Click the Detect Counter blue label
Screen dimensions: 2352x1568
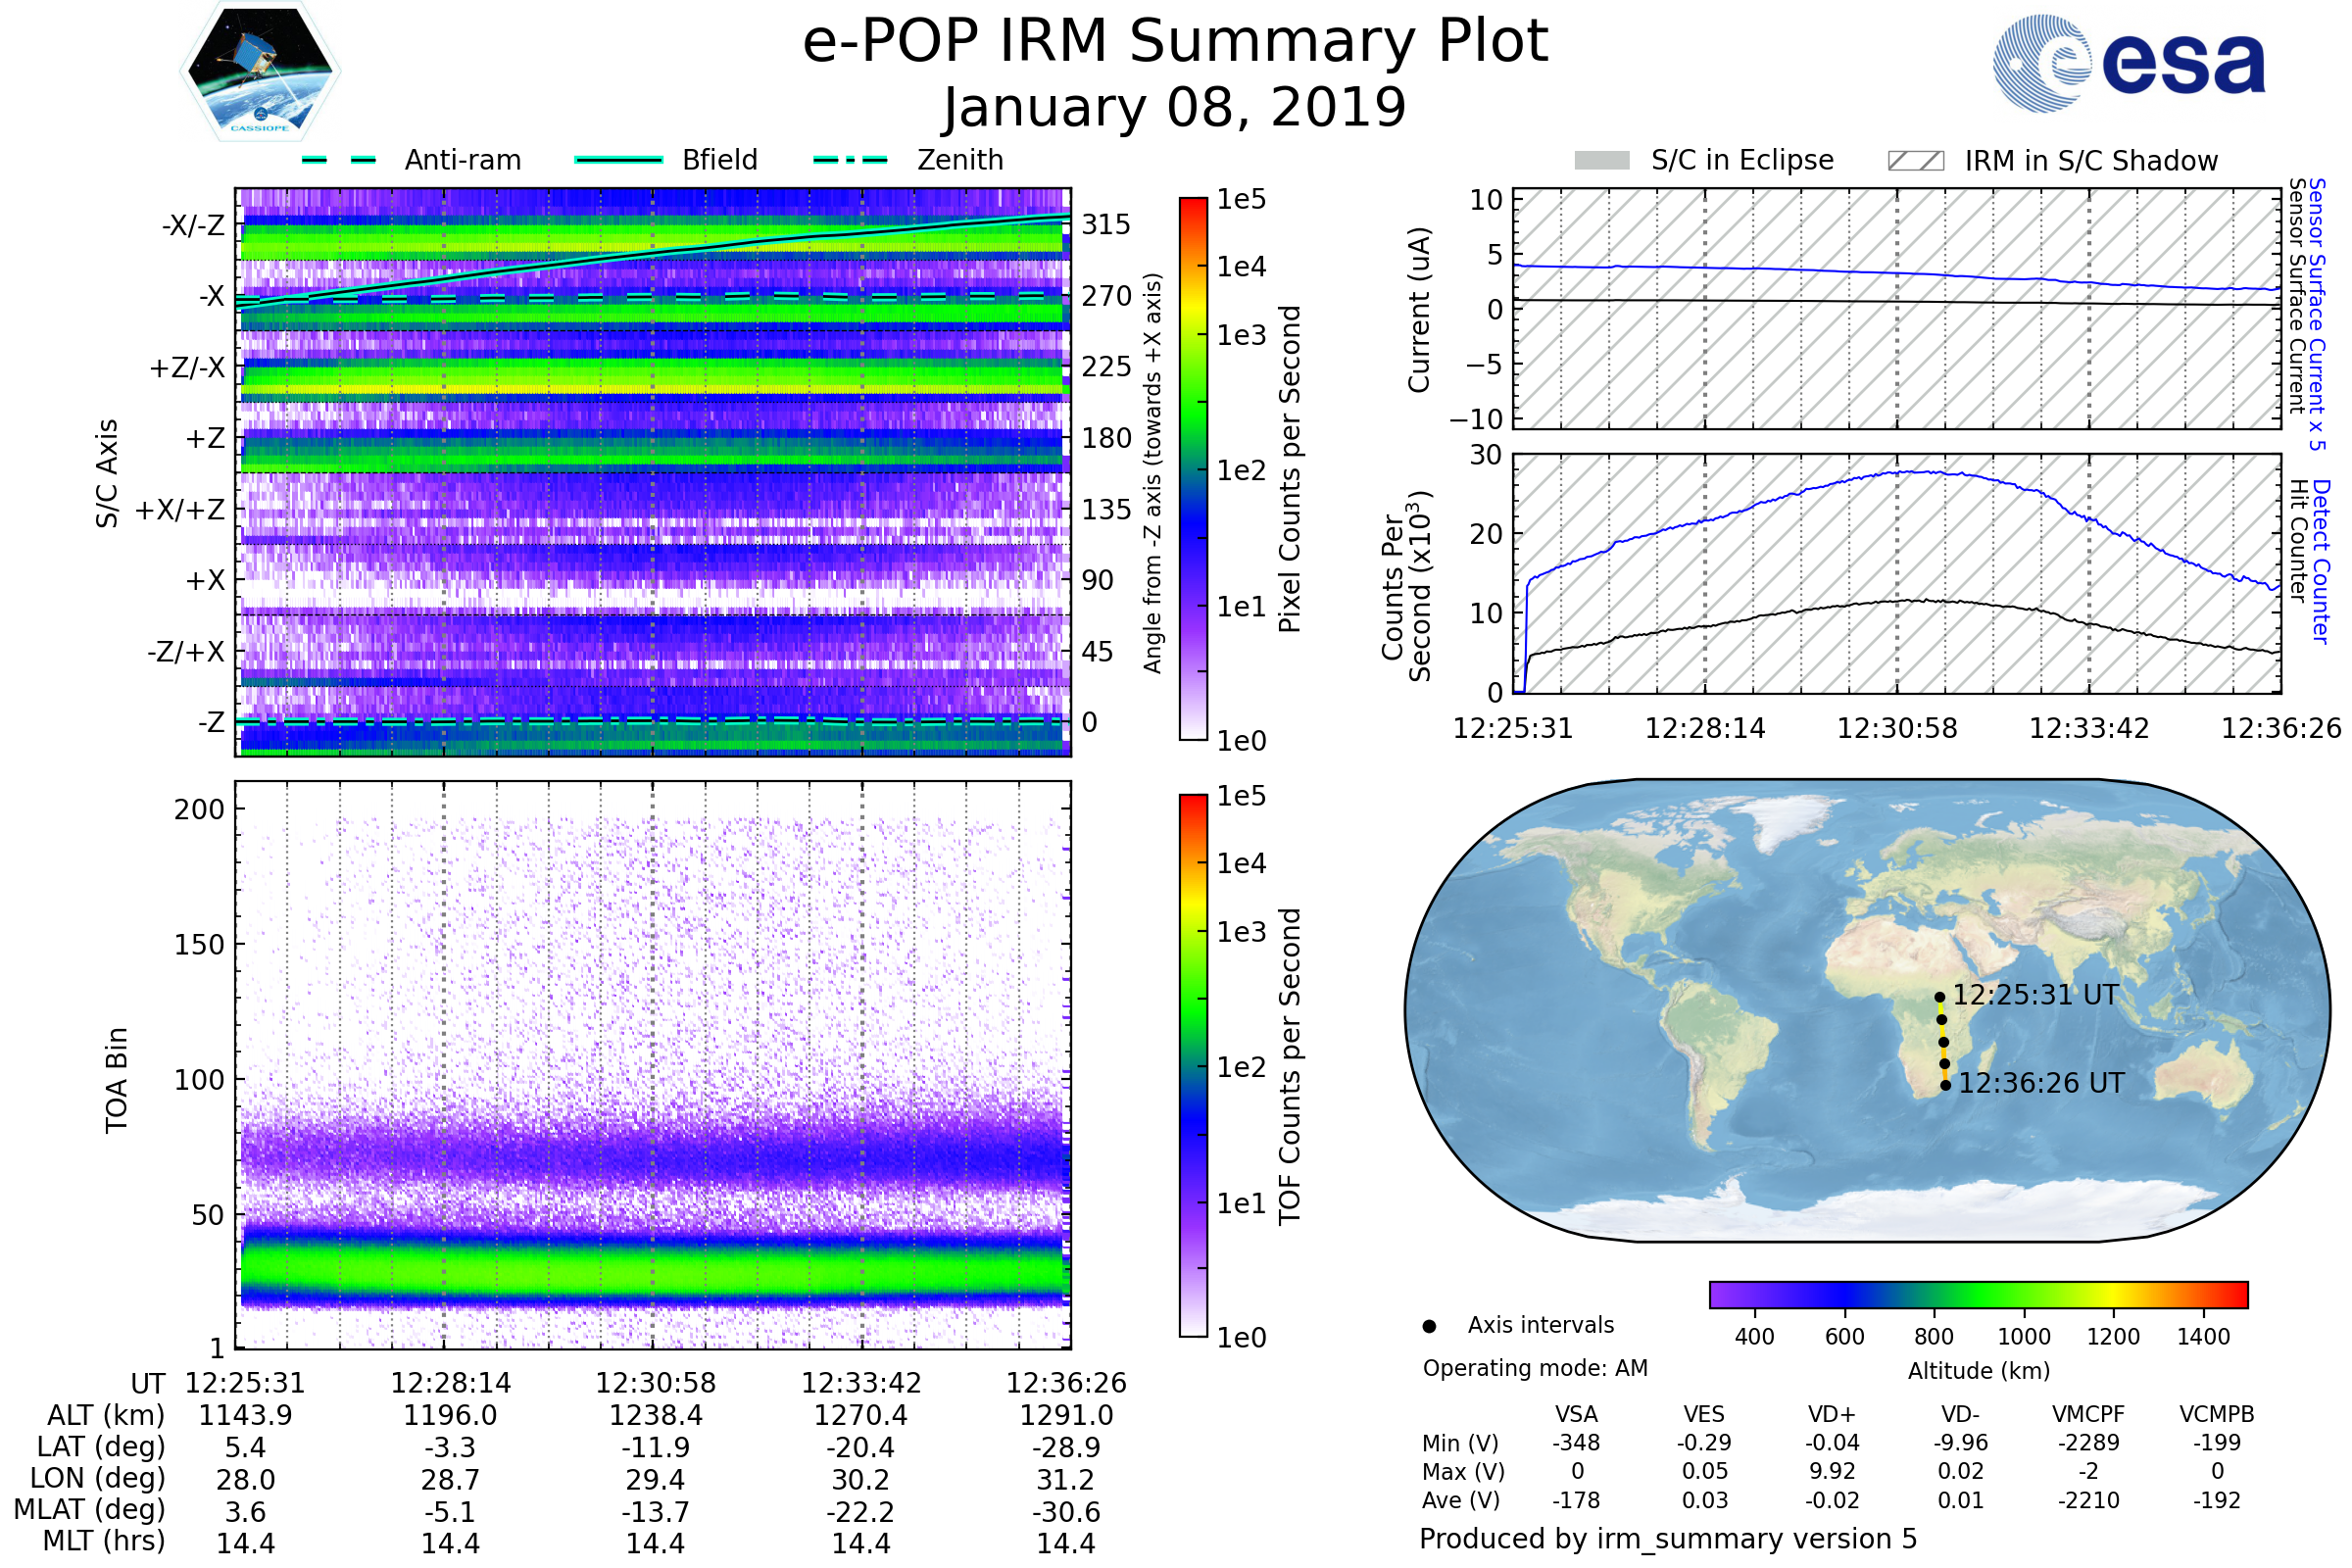[x=2321, y=562]
